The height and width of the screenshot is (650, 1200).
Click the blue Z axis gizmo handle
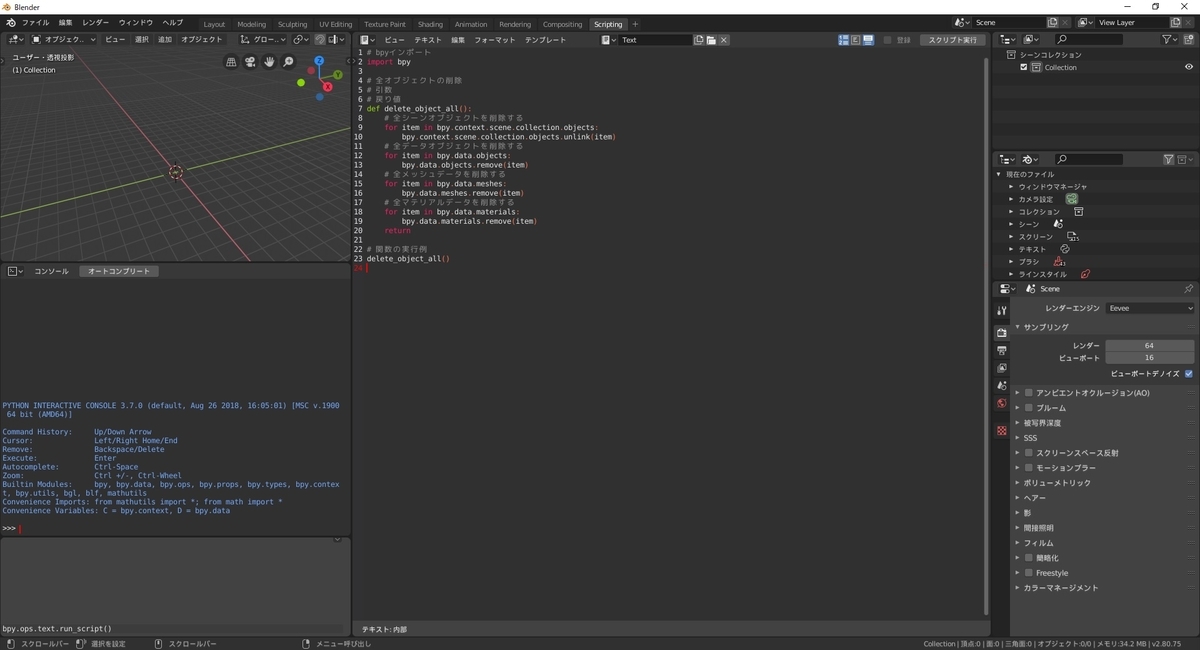pyautogui.click(x=319, y=61)
